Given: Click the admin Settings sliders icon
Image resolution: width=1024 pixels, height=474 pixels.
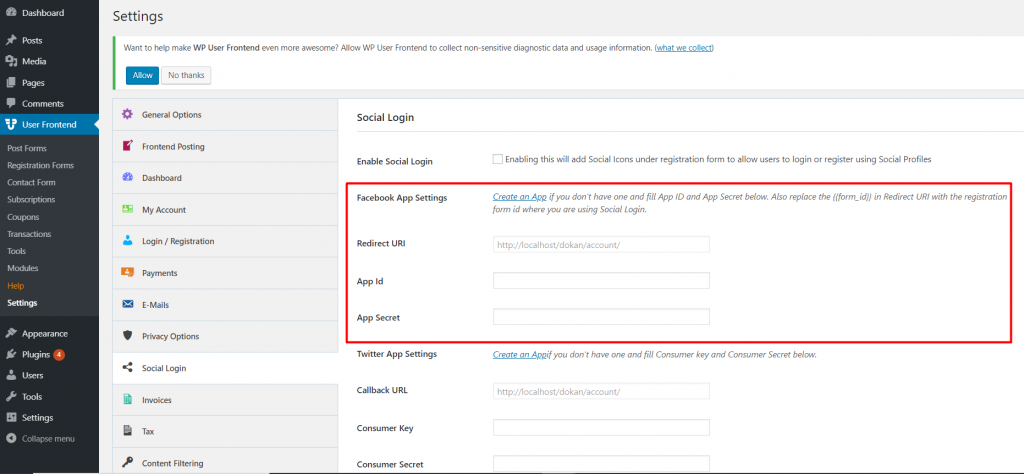Looking at the screenshot, I should click(10, 418).
